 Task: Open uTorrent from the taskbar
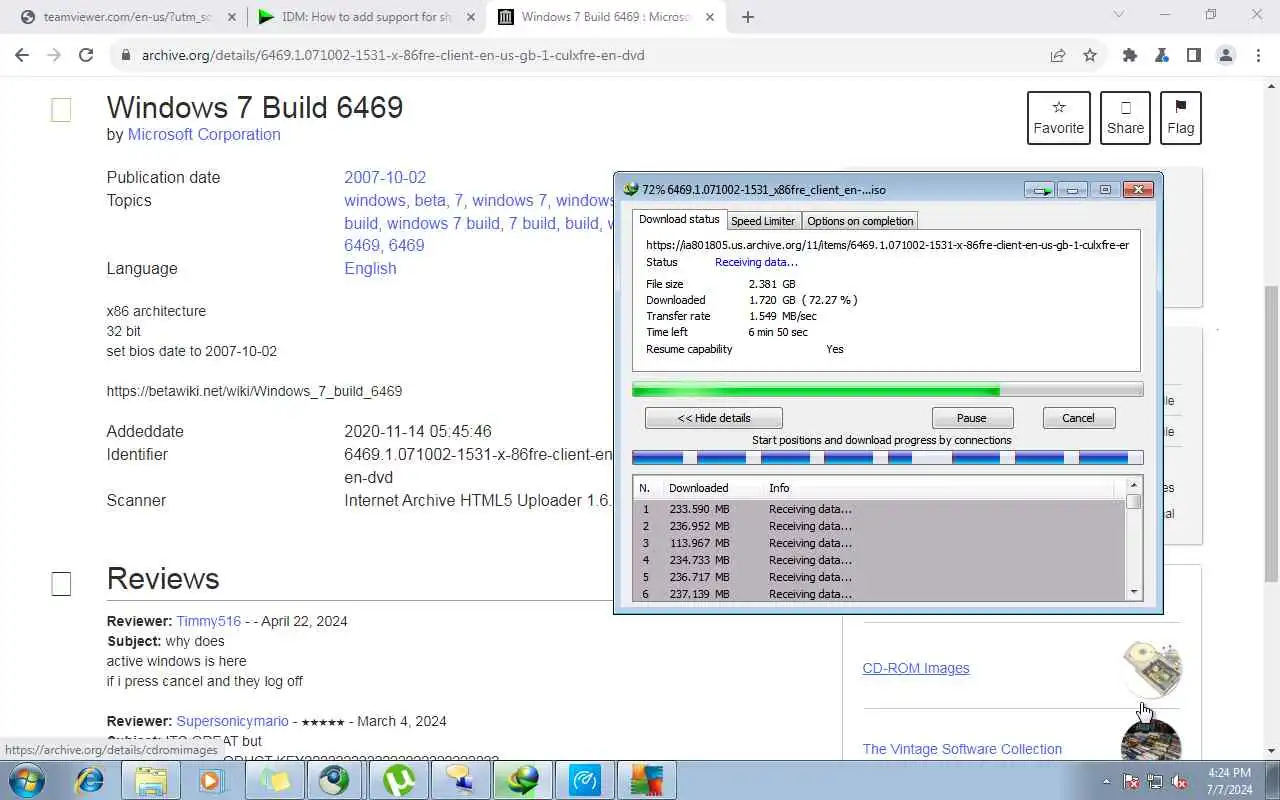(399, 780)
